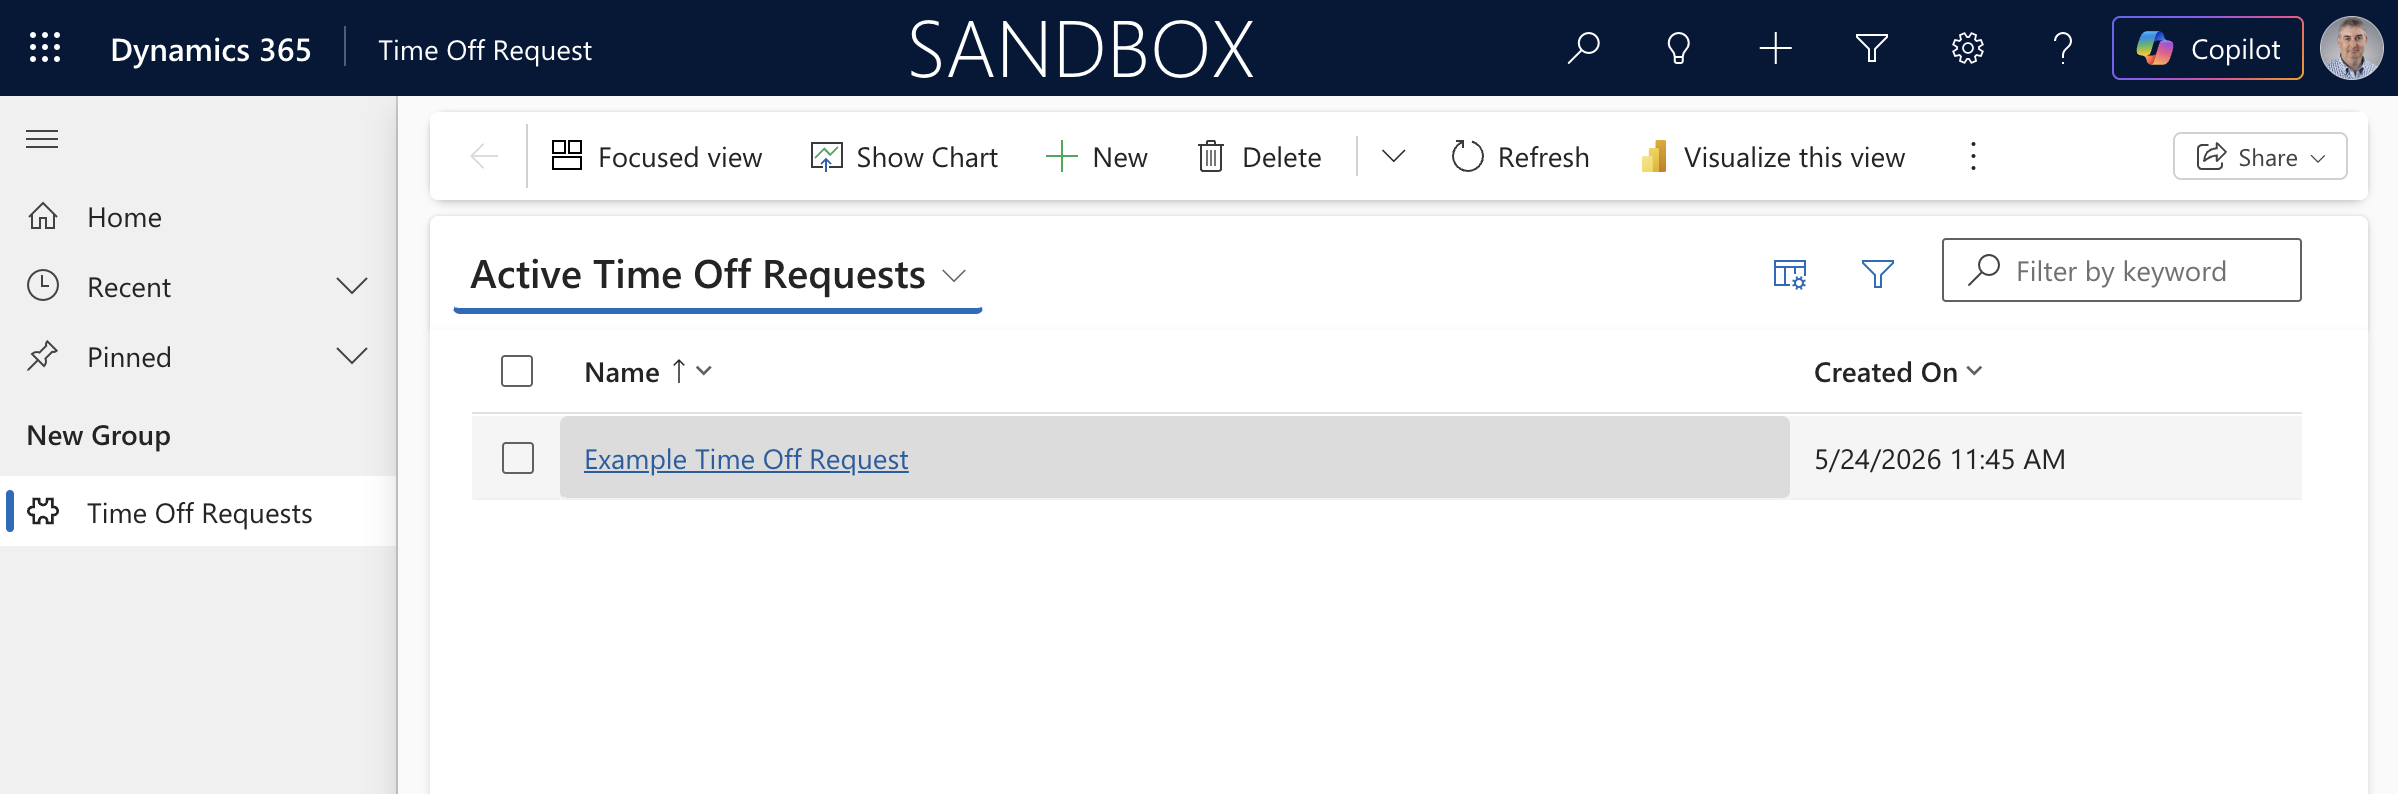Check the select all rows checkbox
The image size is (2398, 794).
517,371
